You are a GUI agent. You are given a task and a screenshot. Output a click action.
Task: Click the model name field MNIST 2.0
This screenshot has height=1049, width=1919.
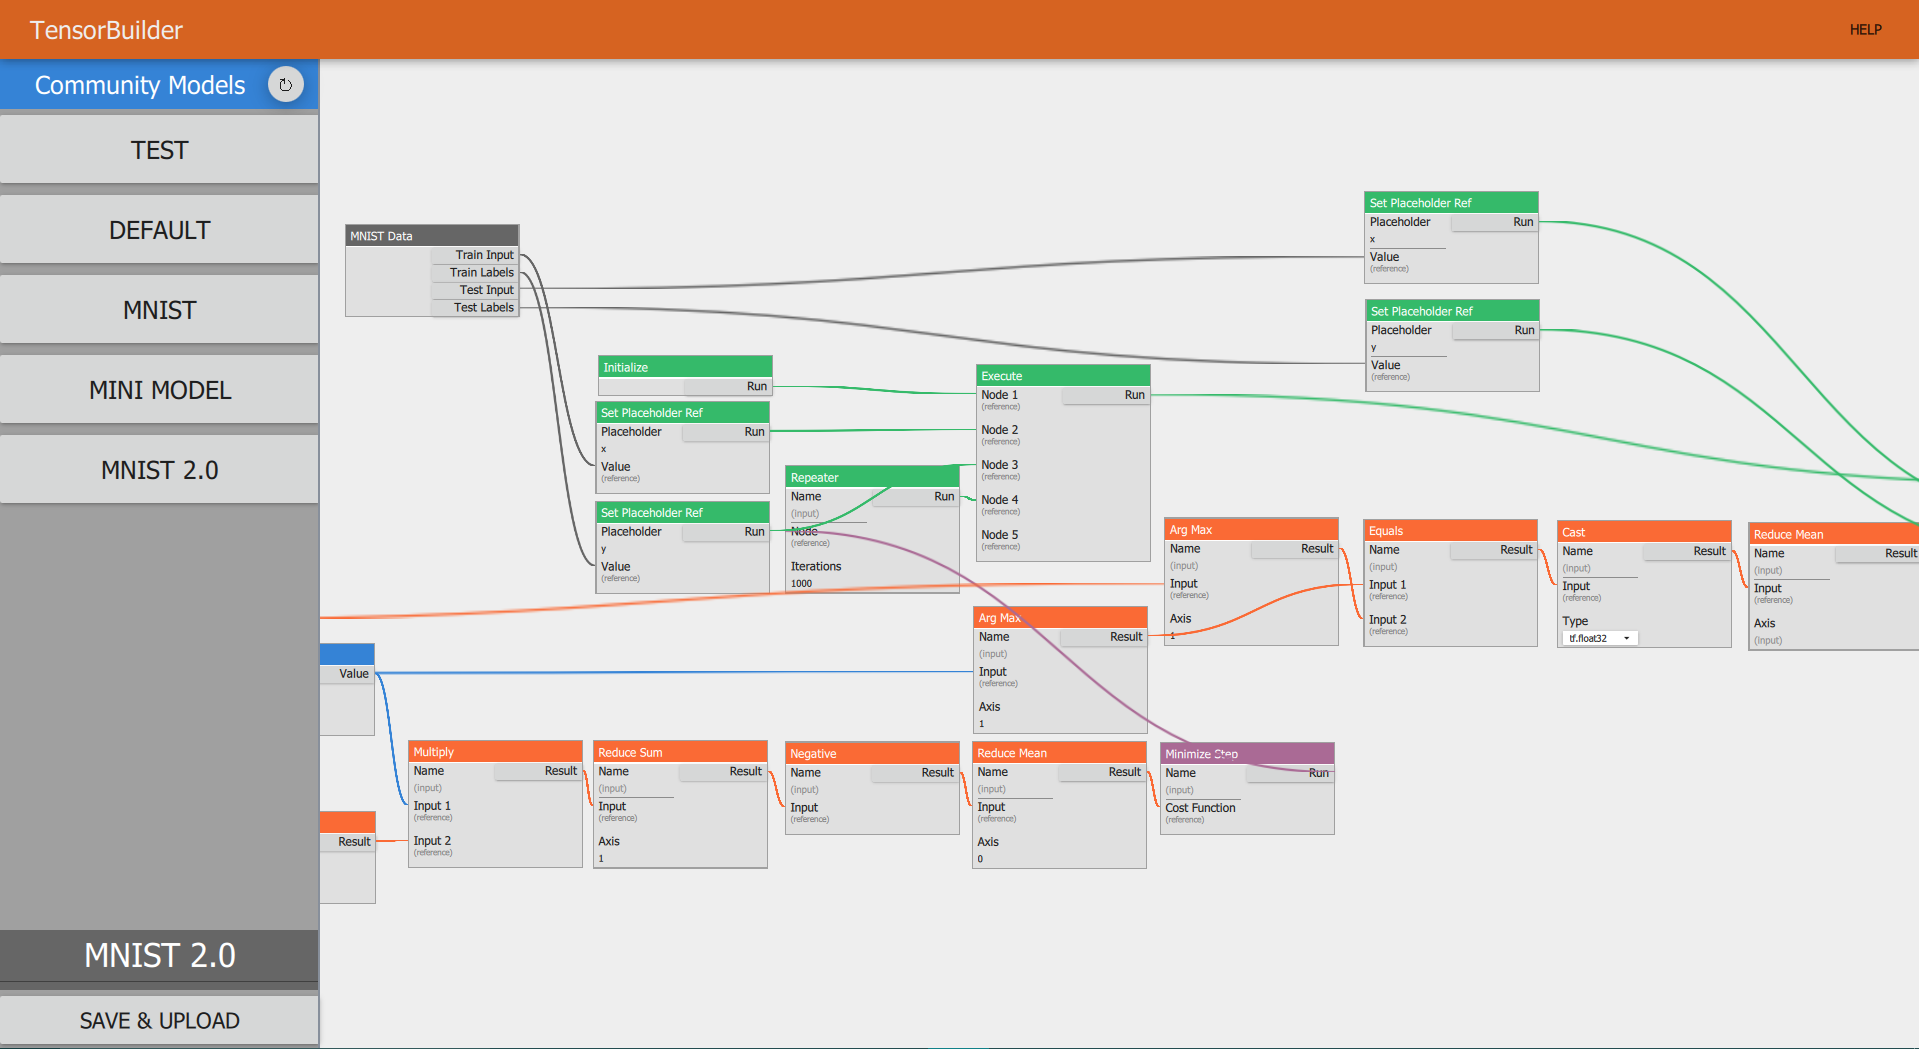(160, 955)
